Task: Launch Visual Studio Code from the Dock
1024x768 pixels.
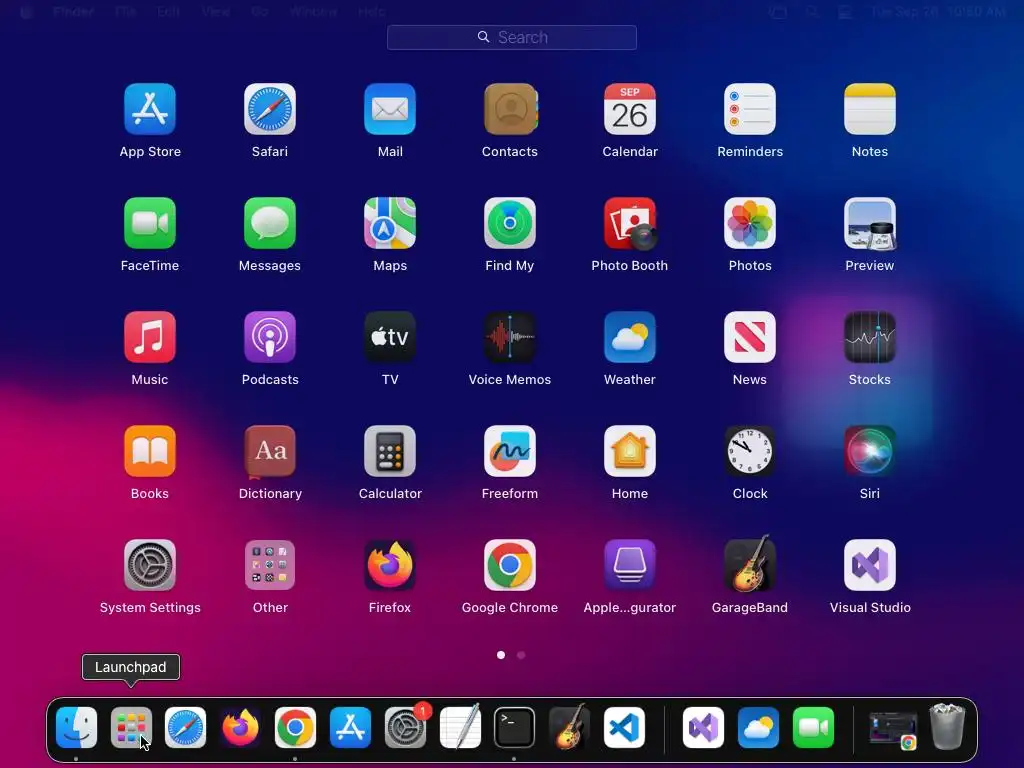Action: pyautogui.click(x=624, y=728)
